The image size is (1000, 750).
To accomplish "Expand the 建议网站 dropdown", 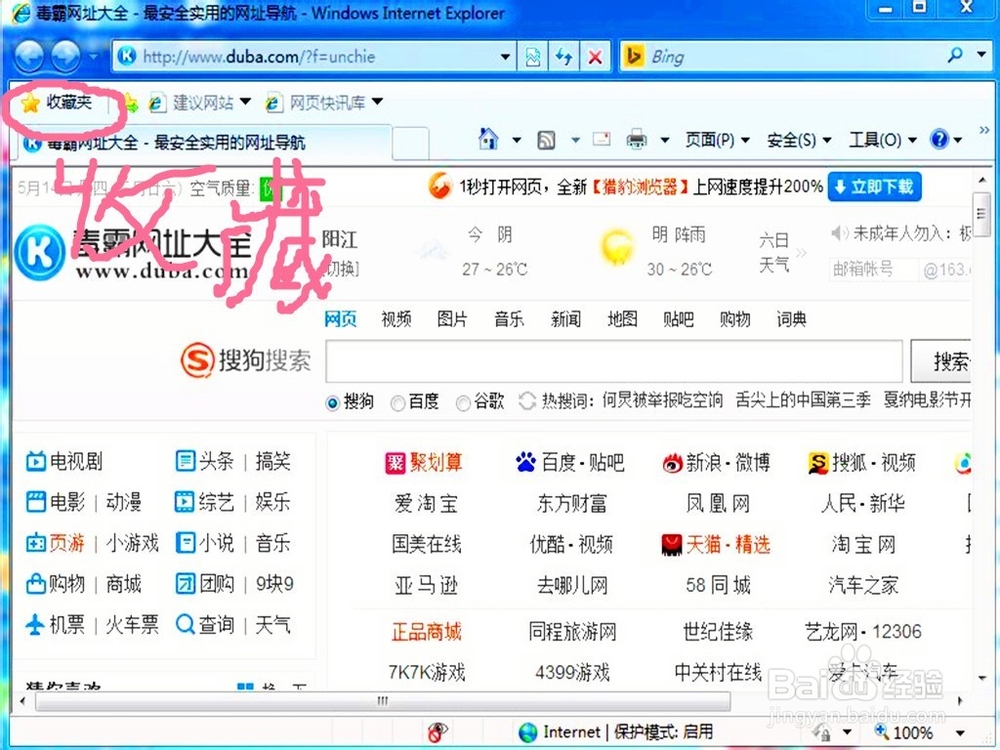I will point(246,102).
